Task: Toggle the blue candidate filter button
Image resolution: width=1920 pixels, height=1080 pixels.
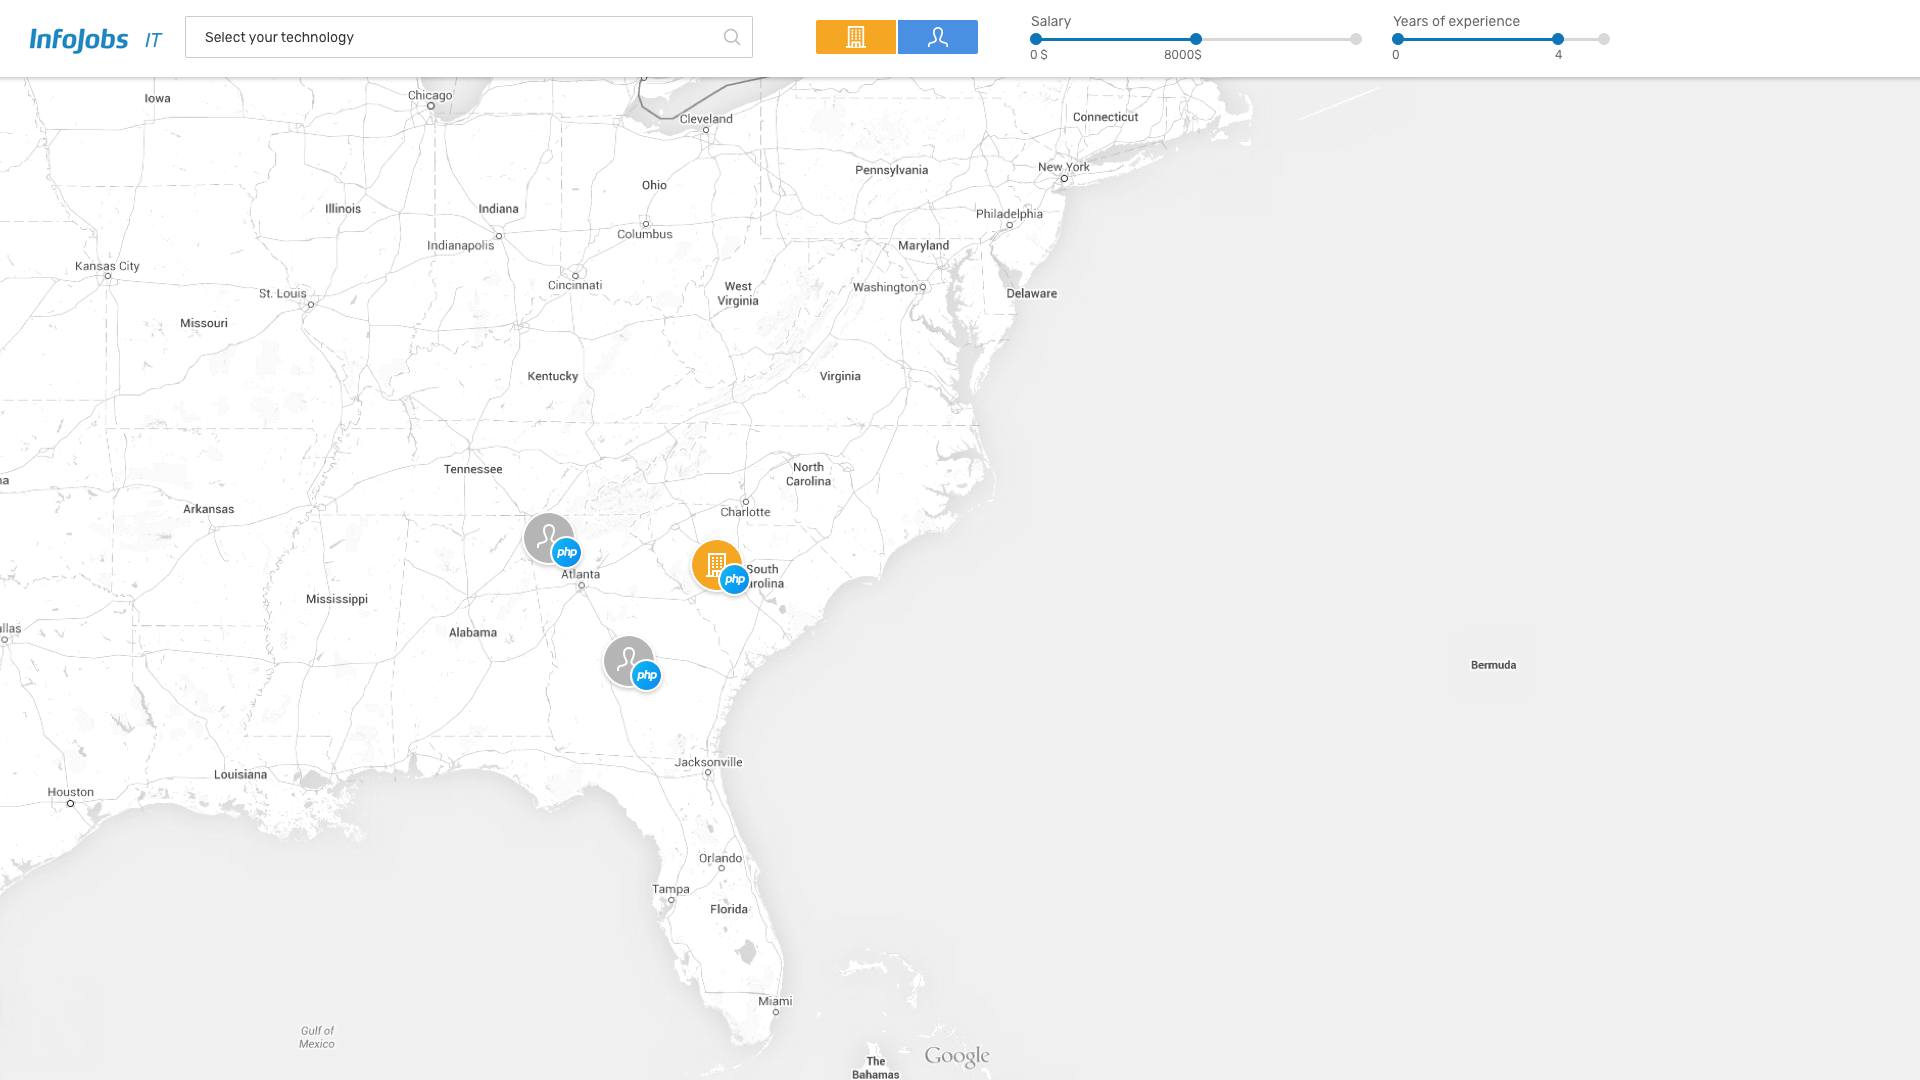Action: [x=937, y=37]
